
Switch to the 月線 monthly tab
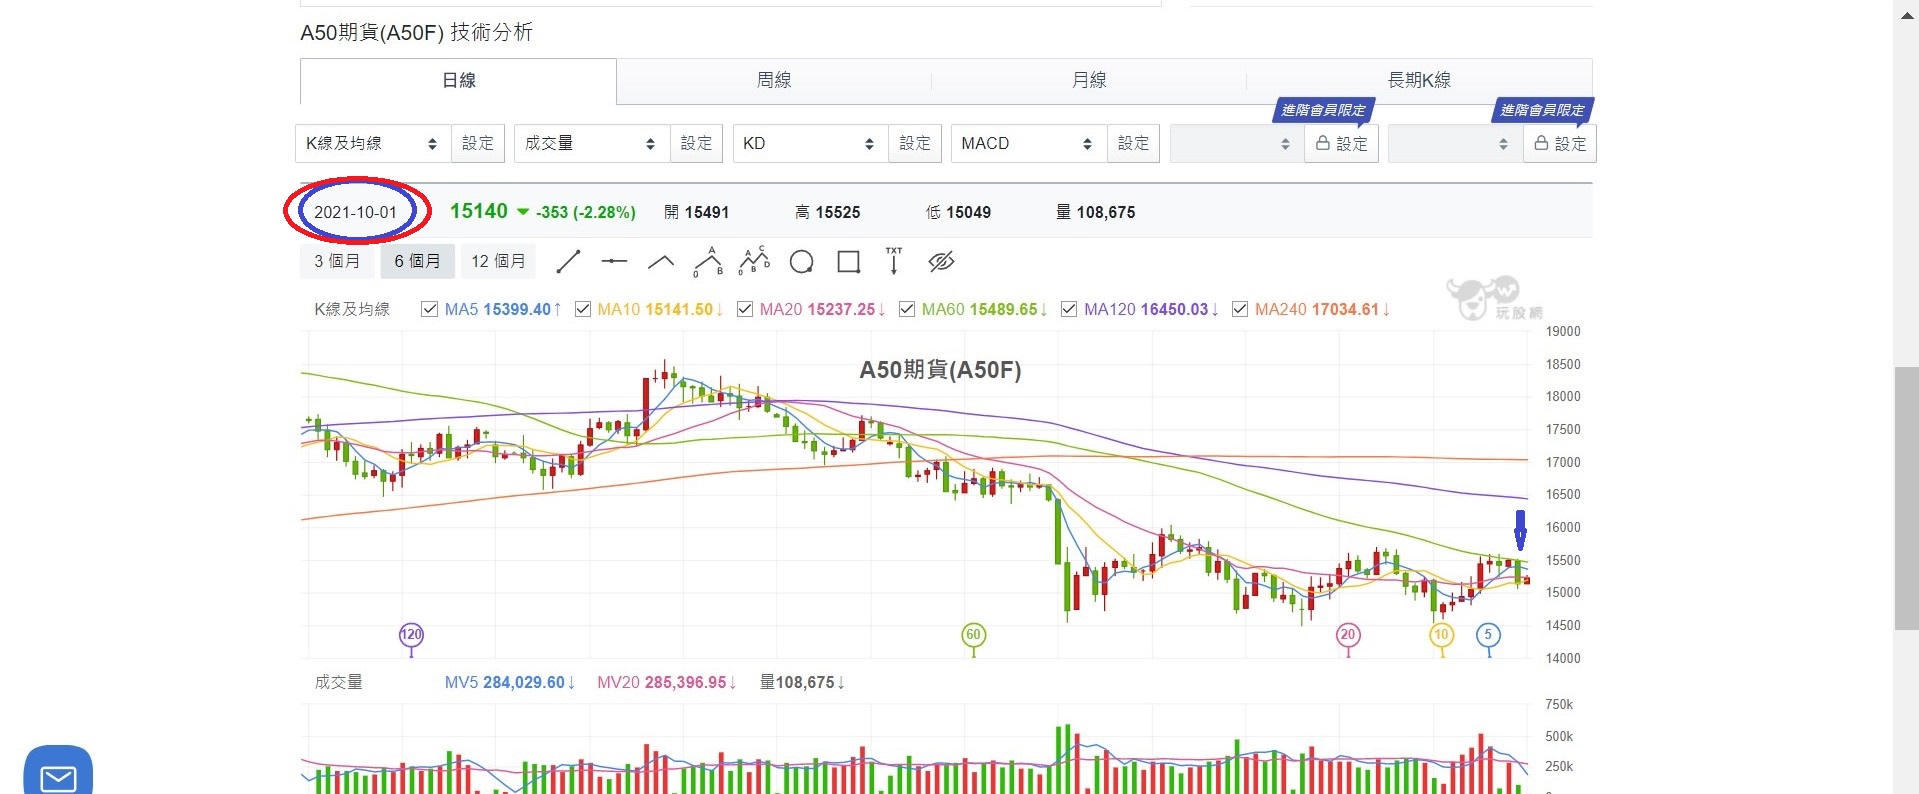[1088, 81]
